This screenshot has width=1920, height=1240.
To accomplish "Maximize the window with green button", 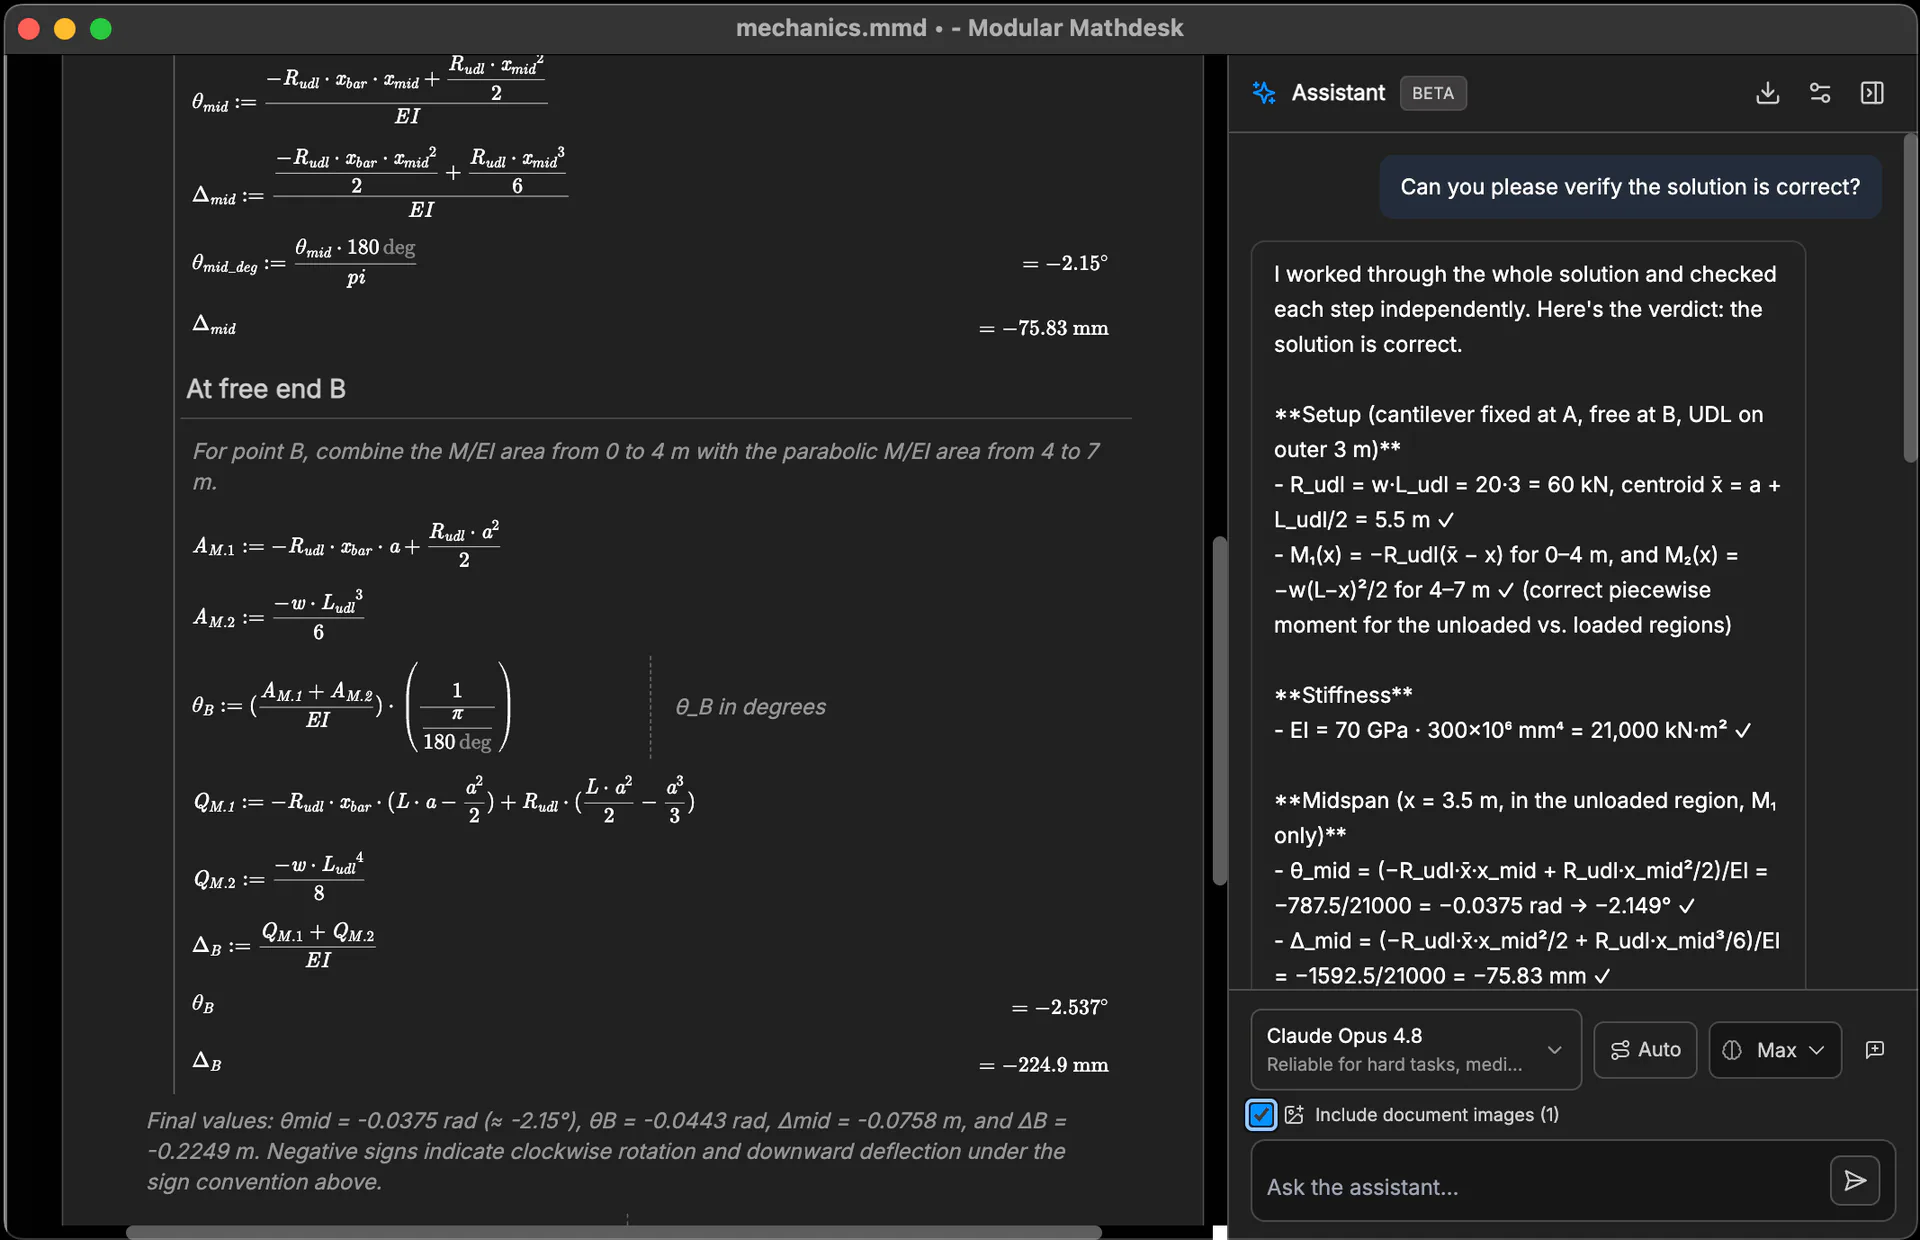I will pyautogui.click(x=101, y=28).
